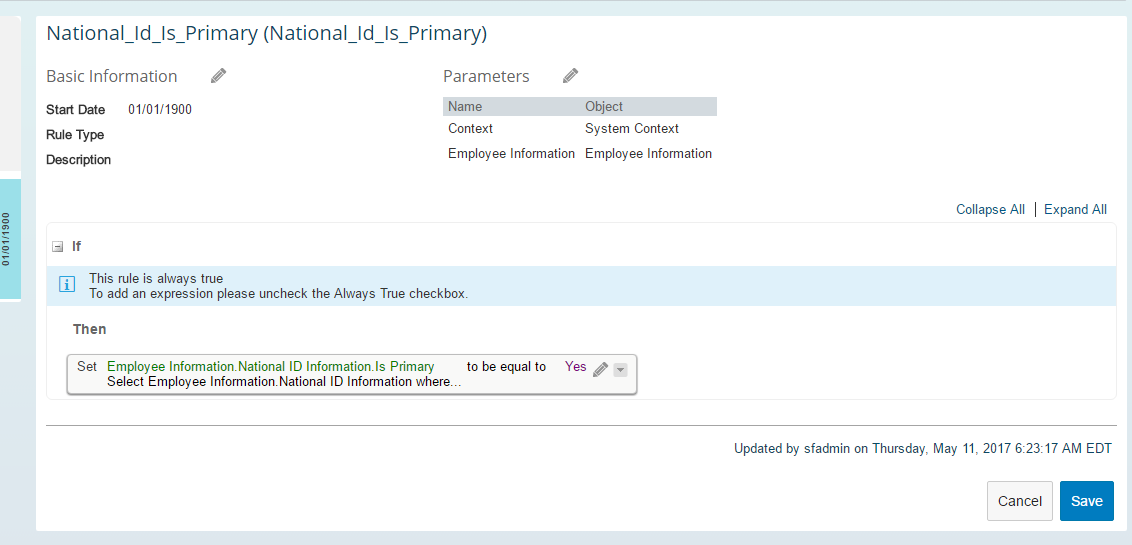1132x545 pixels.
Task: Click the Then section label
Action: pyautogui.click(x=90, y=329)
